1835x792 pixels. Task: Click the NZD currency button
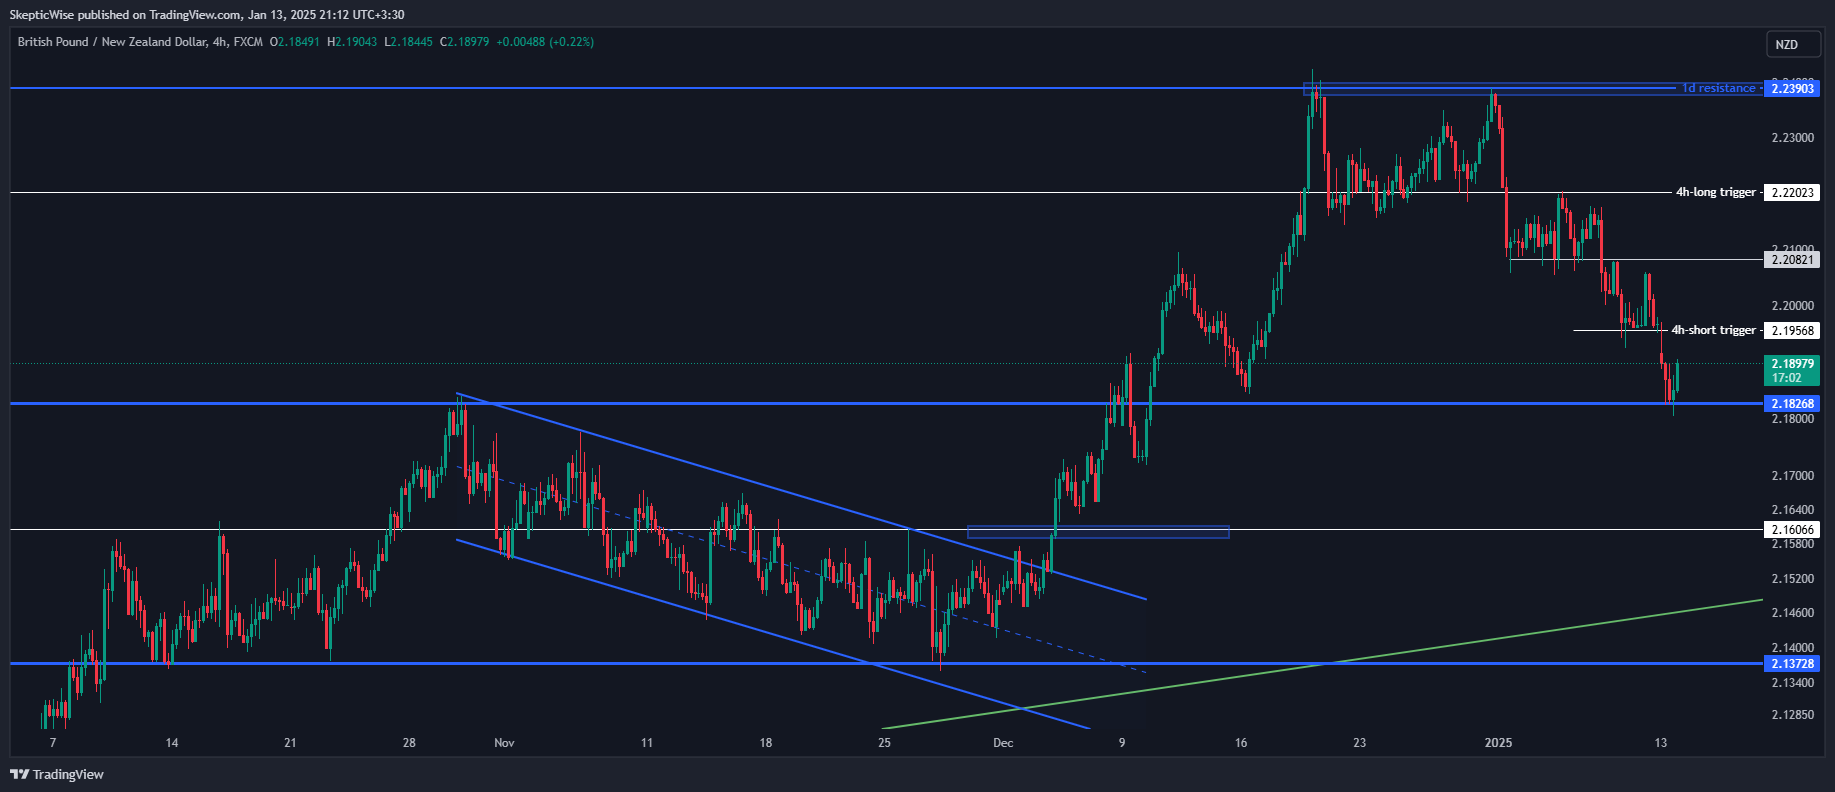1792,44
